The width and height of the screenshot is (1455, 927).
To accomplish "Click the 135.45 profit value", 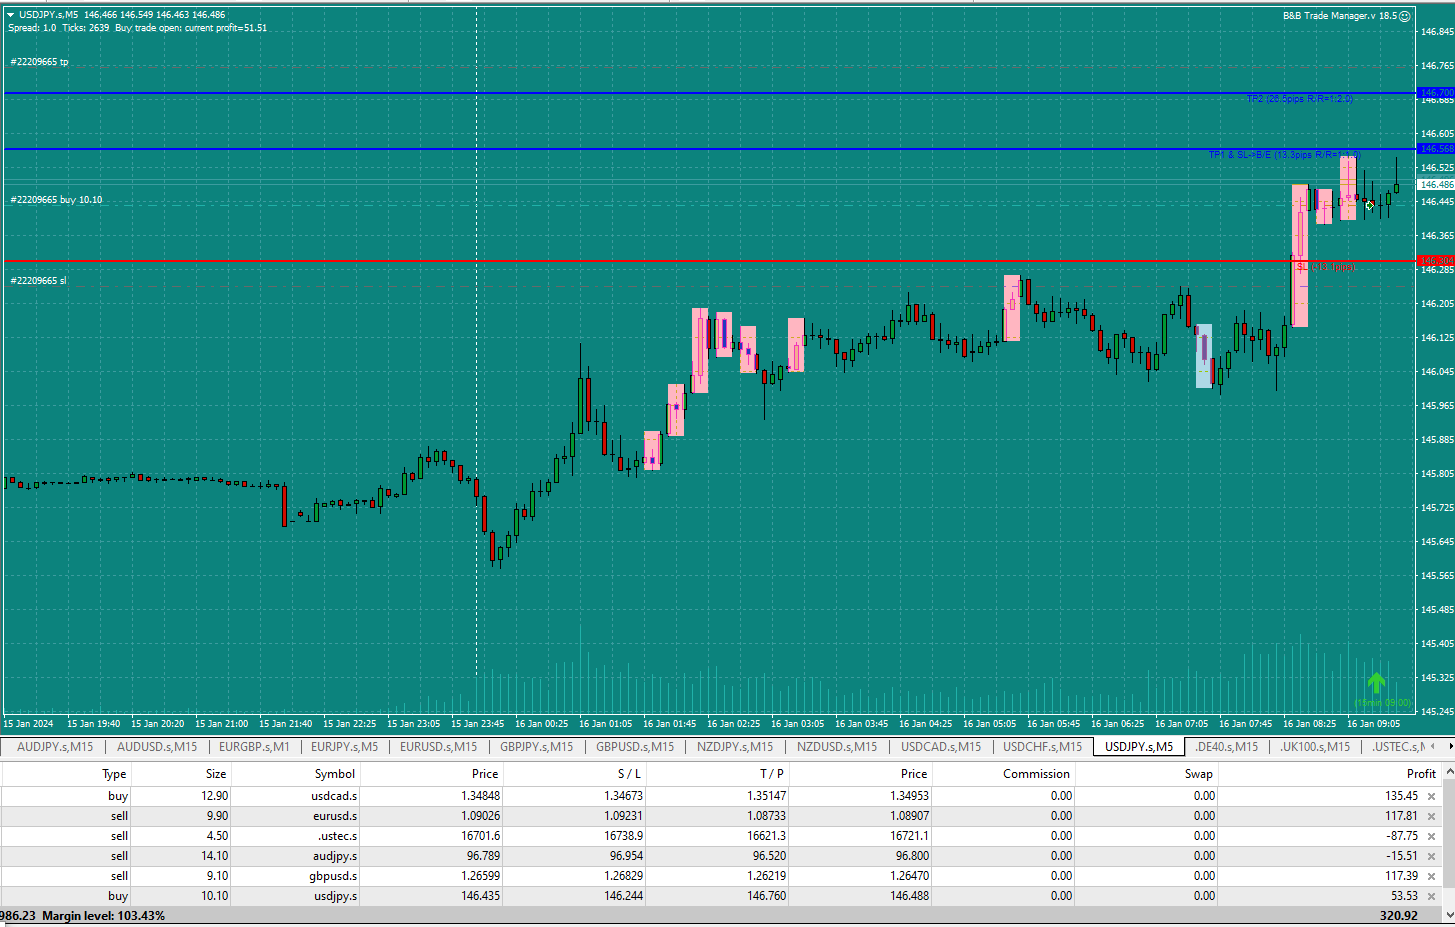I will coord(1401,797).
